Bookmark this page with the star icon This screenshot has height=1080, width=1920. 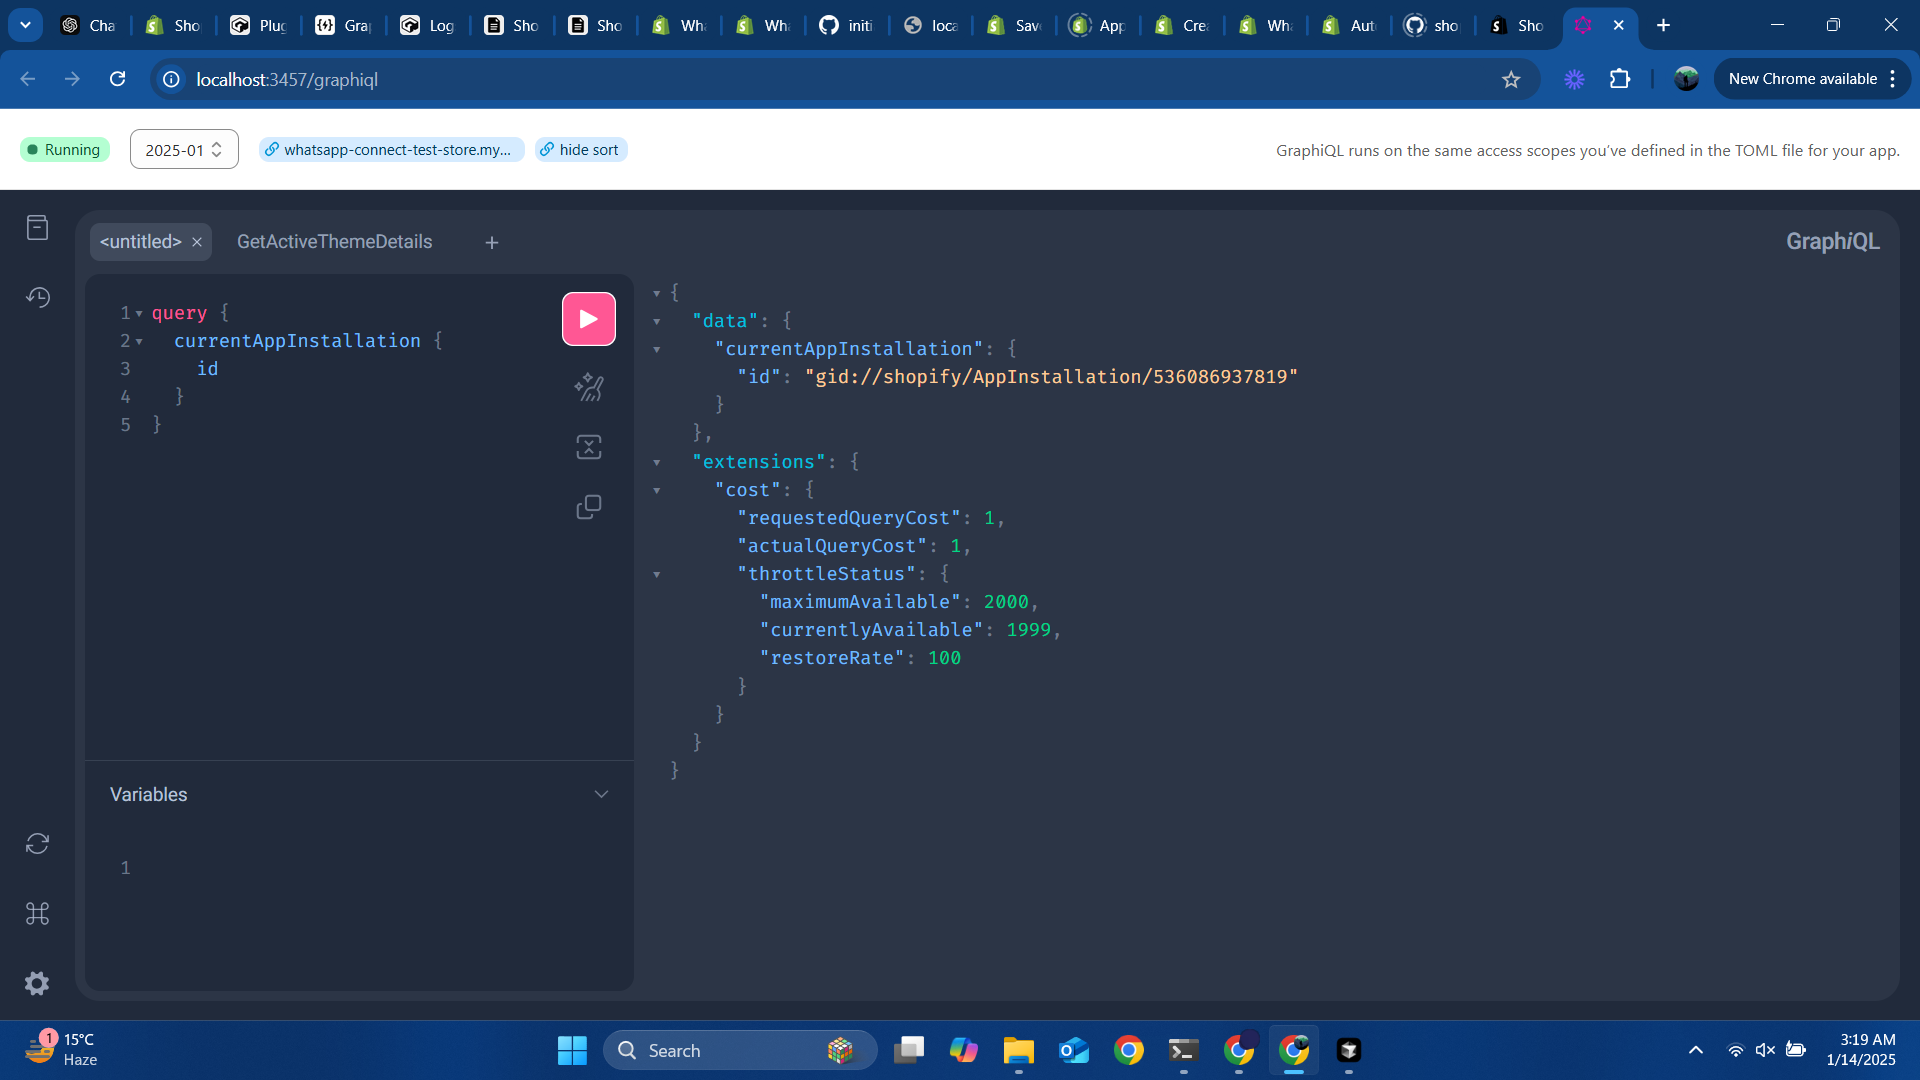[1510, 80]
